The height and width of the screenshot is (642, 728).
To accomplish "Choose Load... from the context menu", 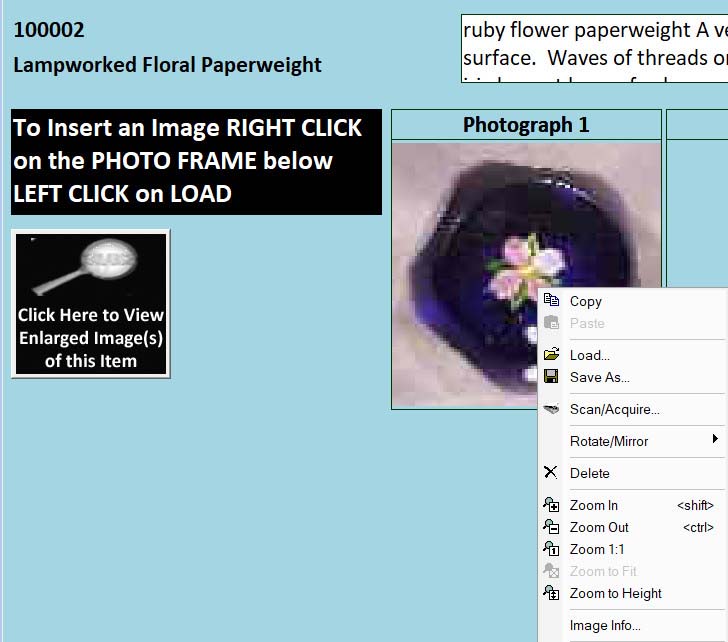I will (589, 355).
